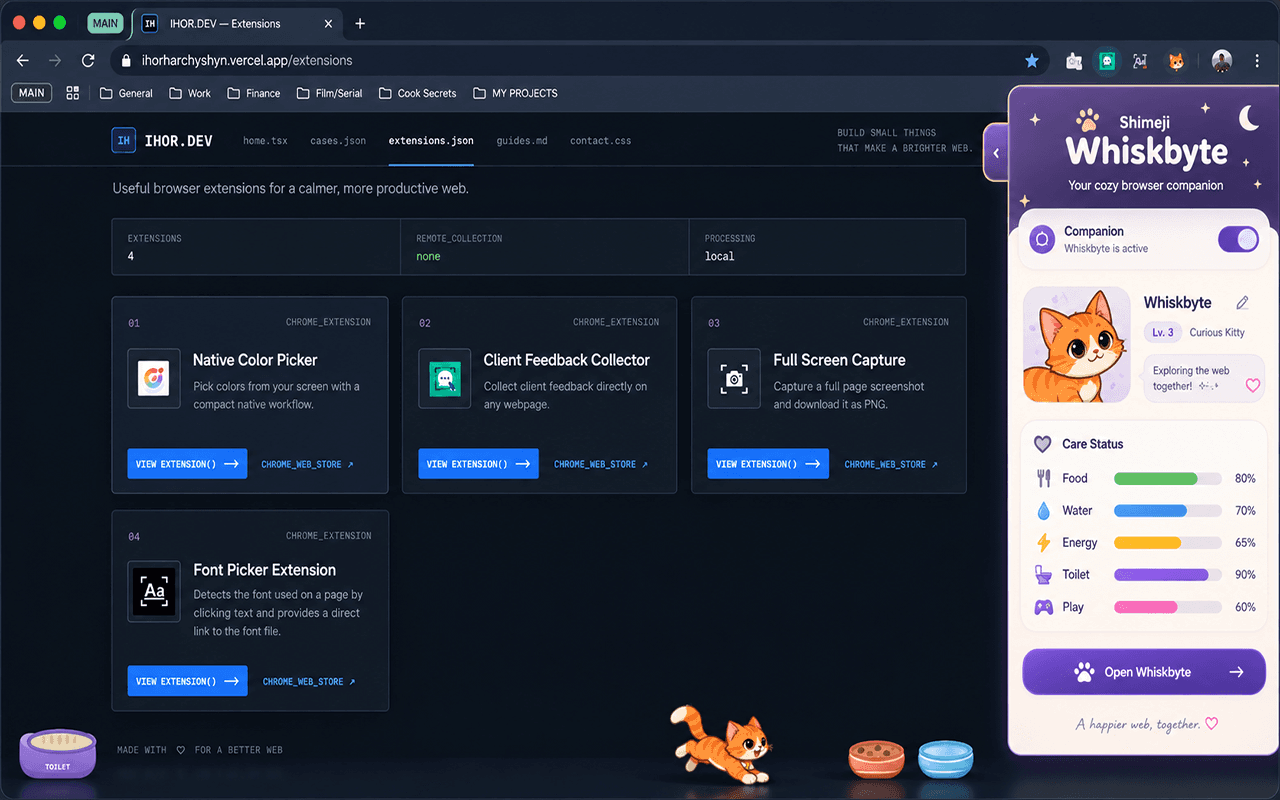The image size is (1280, 800).
Task: Open the cases.json navigation tab
Action: [338, 141]
